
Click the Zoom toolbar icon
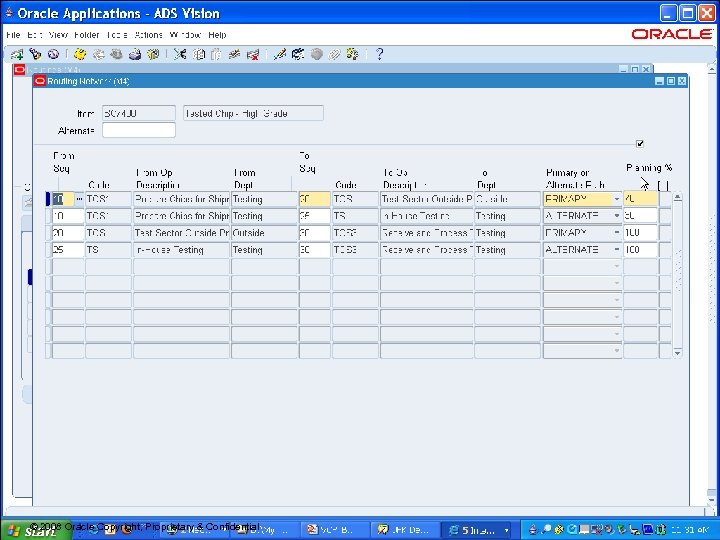(298, 55)
